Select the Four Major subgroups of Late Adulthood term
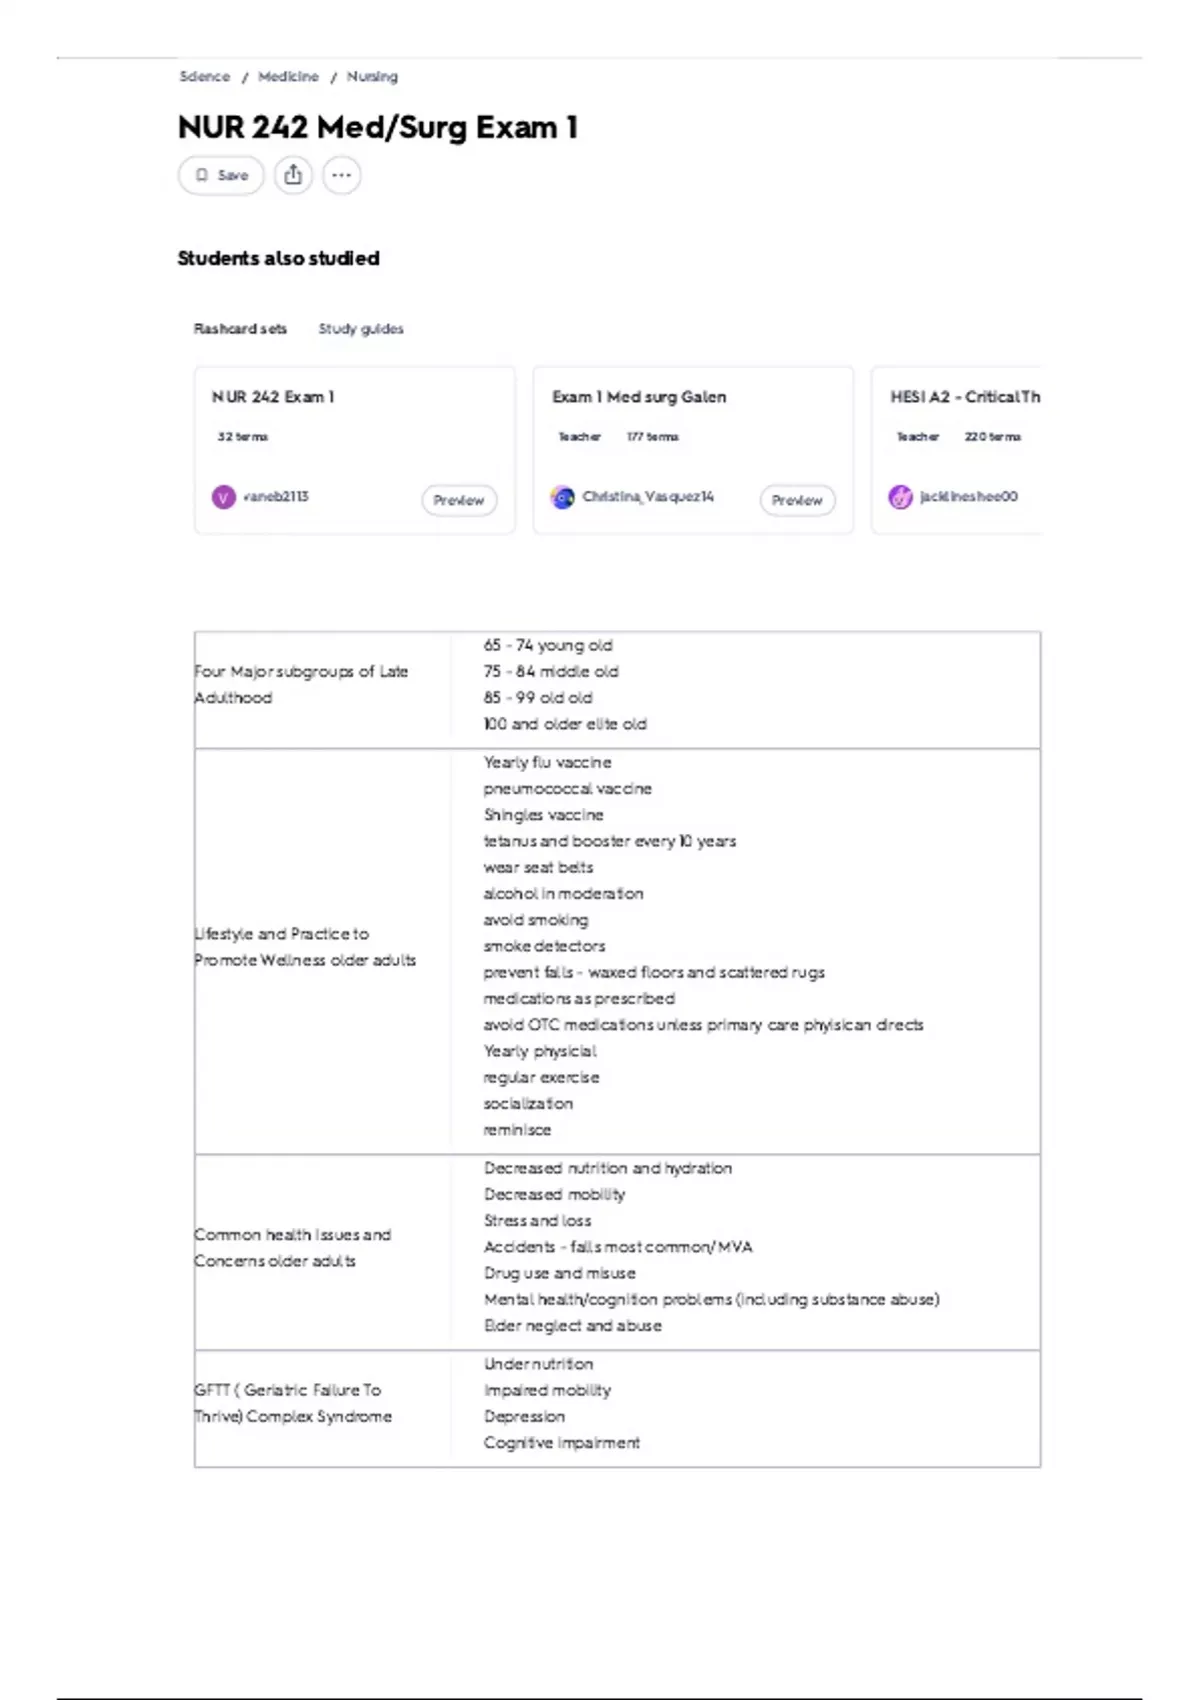1200x1700 pixels. pos(301,685)
